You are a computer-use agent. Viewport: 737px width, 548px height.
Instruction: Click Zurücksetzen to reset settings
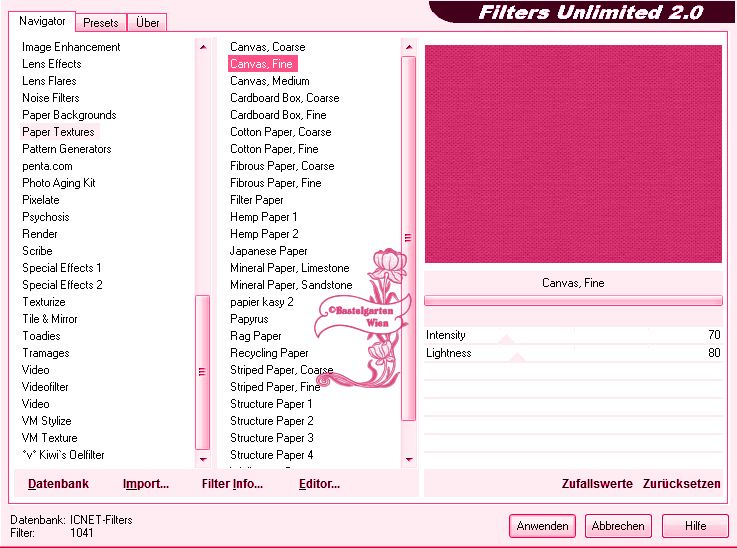tap(682, 484)
